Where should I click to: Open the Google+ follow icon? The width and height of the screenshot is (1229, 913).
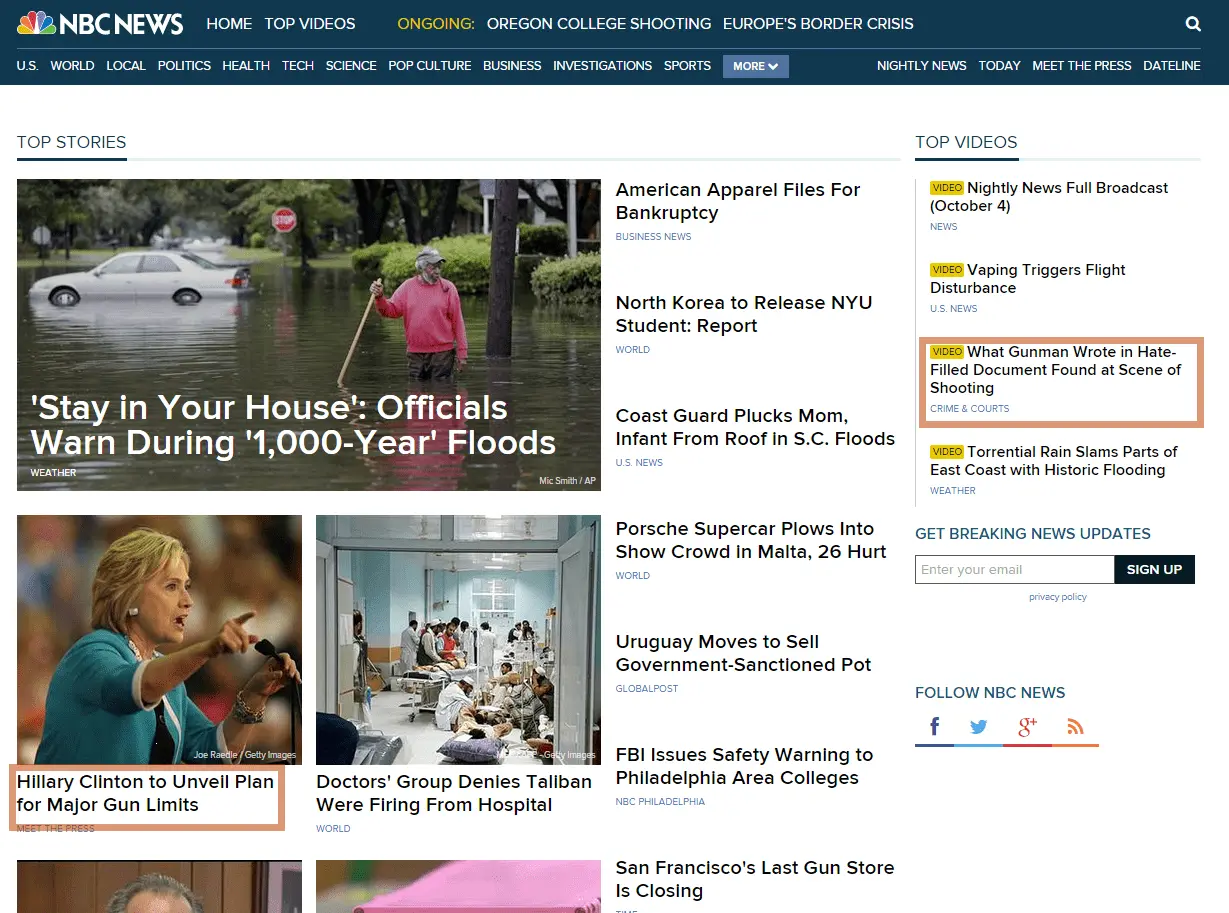coord(1027,727)
